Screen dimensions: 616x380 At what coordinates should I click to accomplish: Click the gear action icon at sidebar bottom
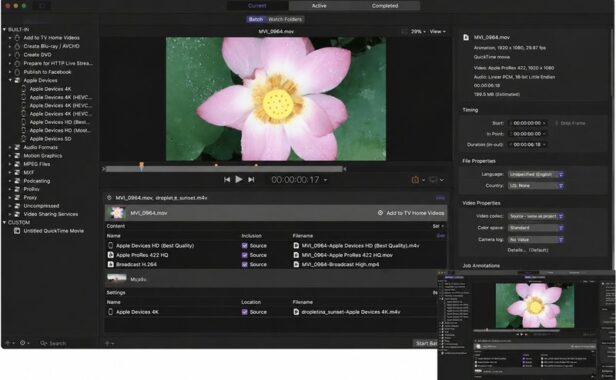pos(23,343)
